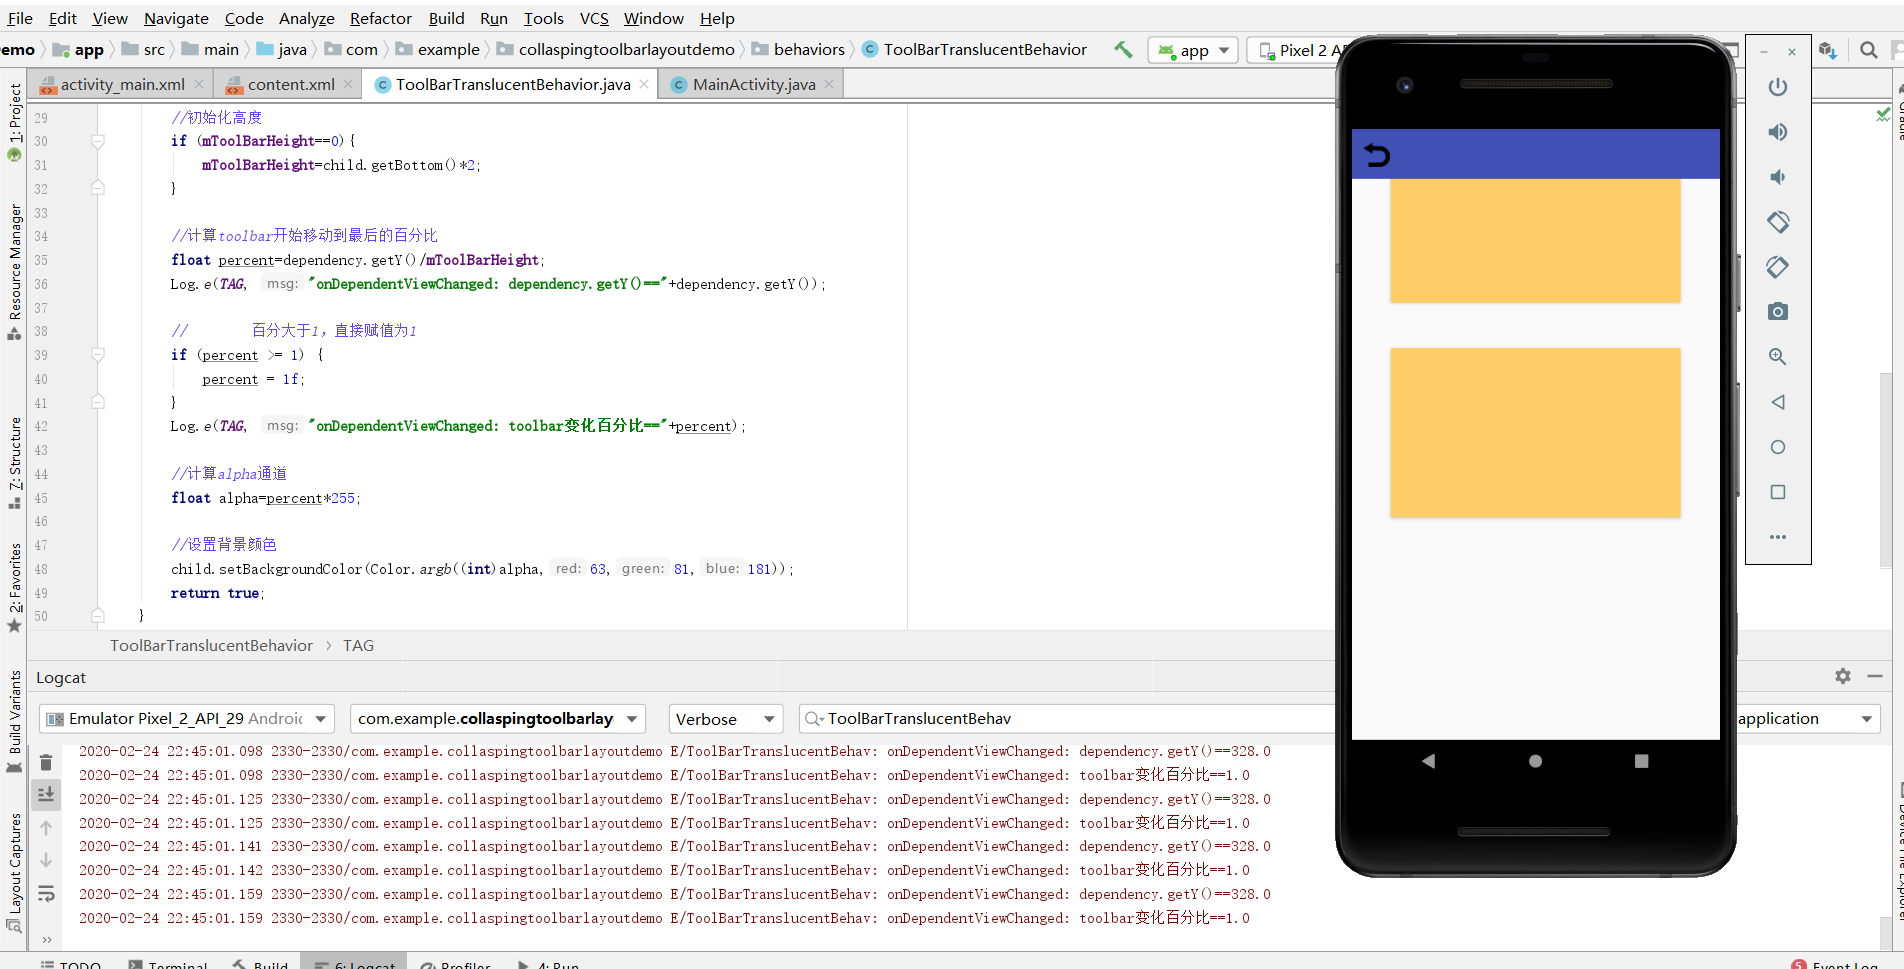Jump to previous logcat entry with up arrow
The width and height of the screenshot is (1904, 969).
(46, 828)
